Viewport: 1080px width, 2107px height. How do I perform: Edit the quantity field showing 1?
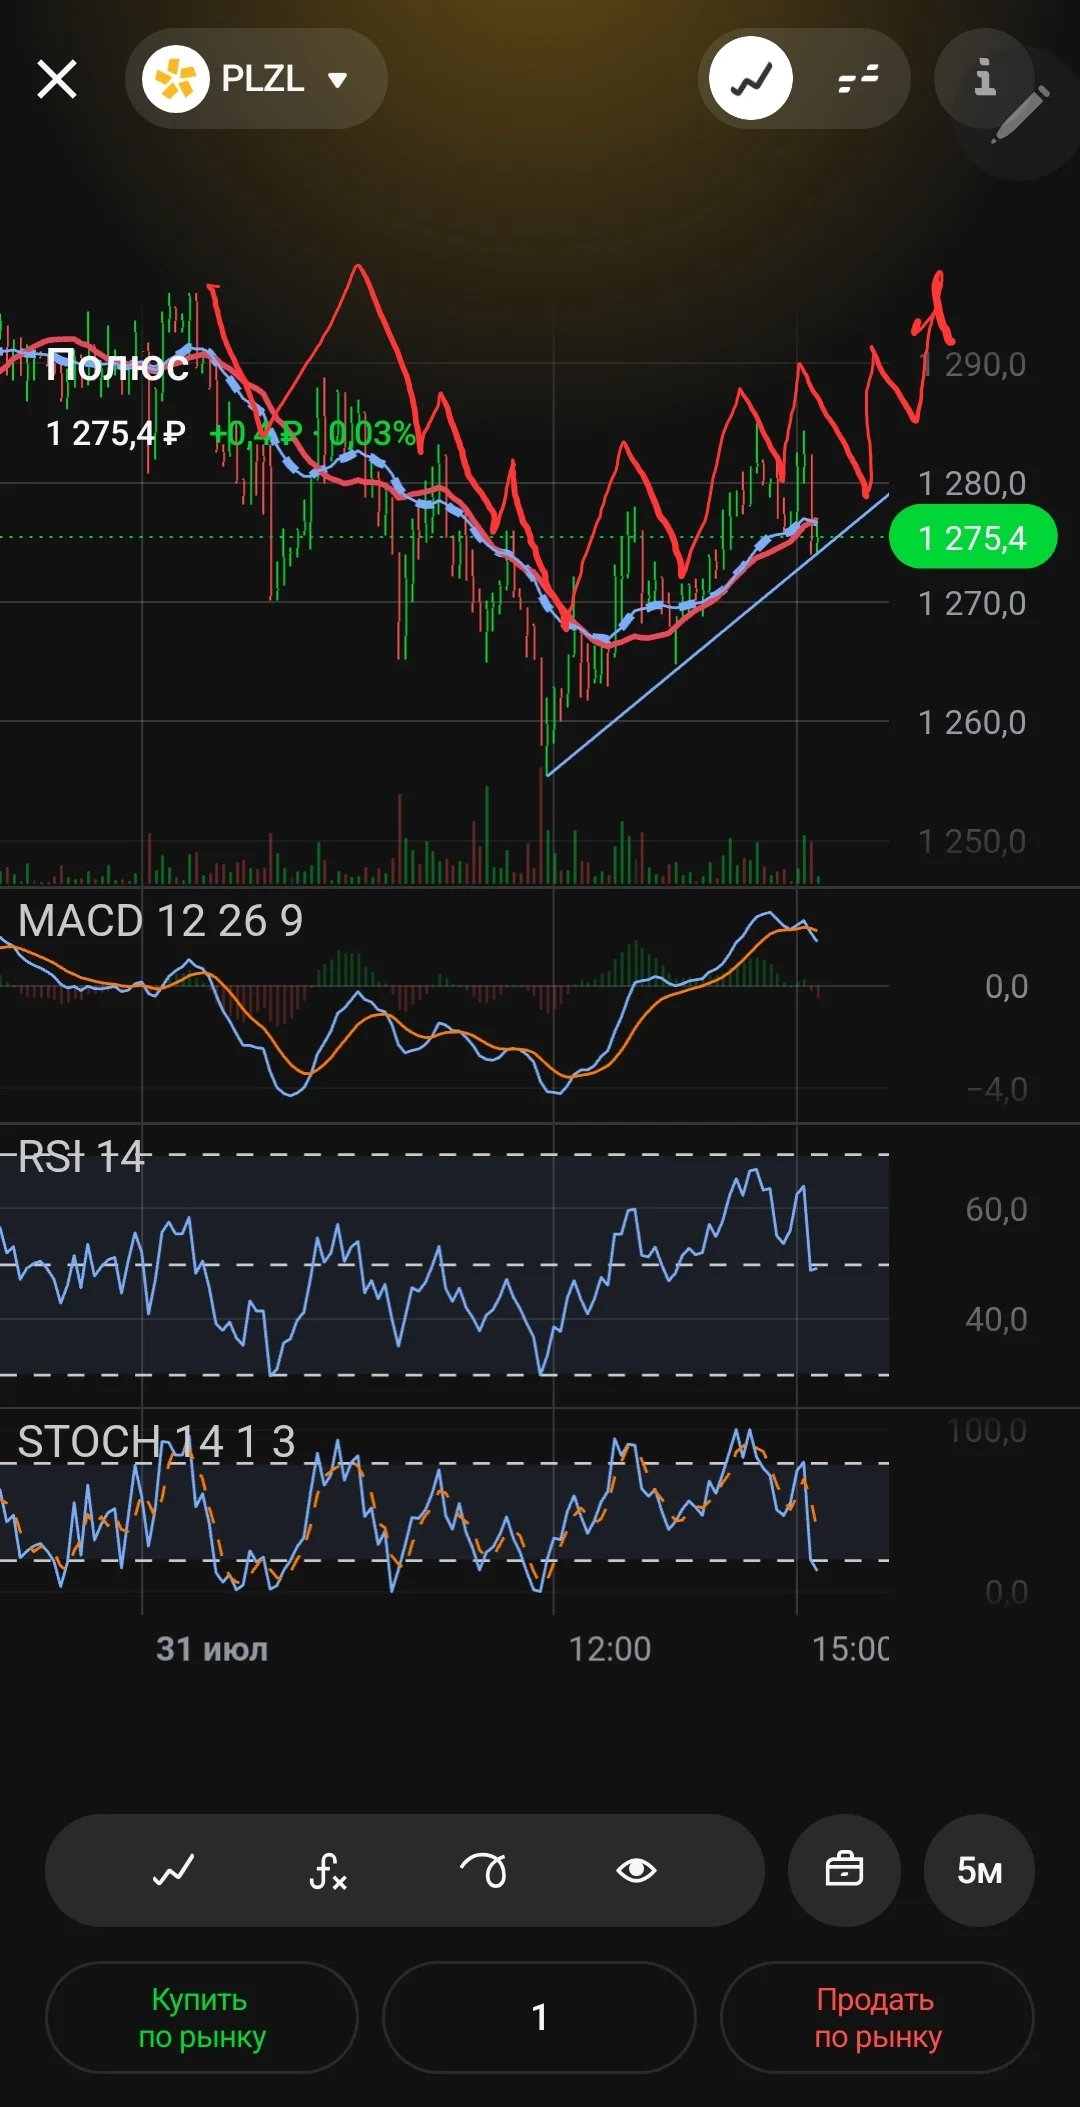coord(539,2017)
